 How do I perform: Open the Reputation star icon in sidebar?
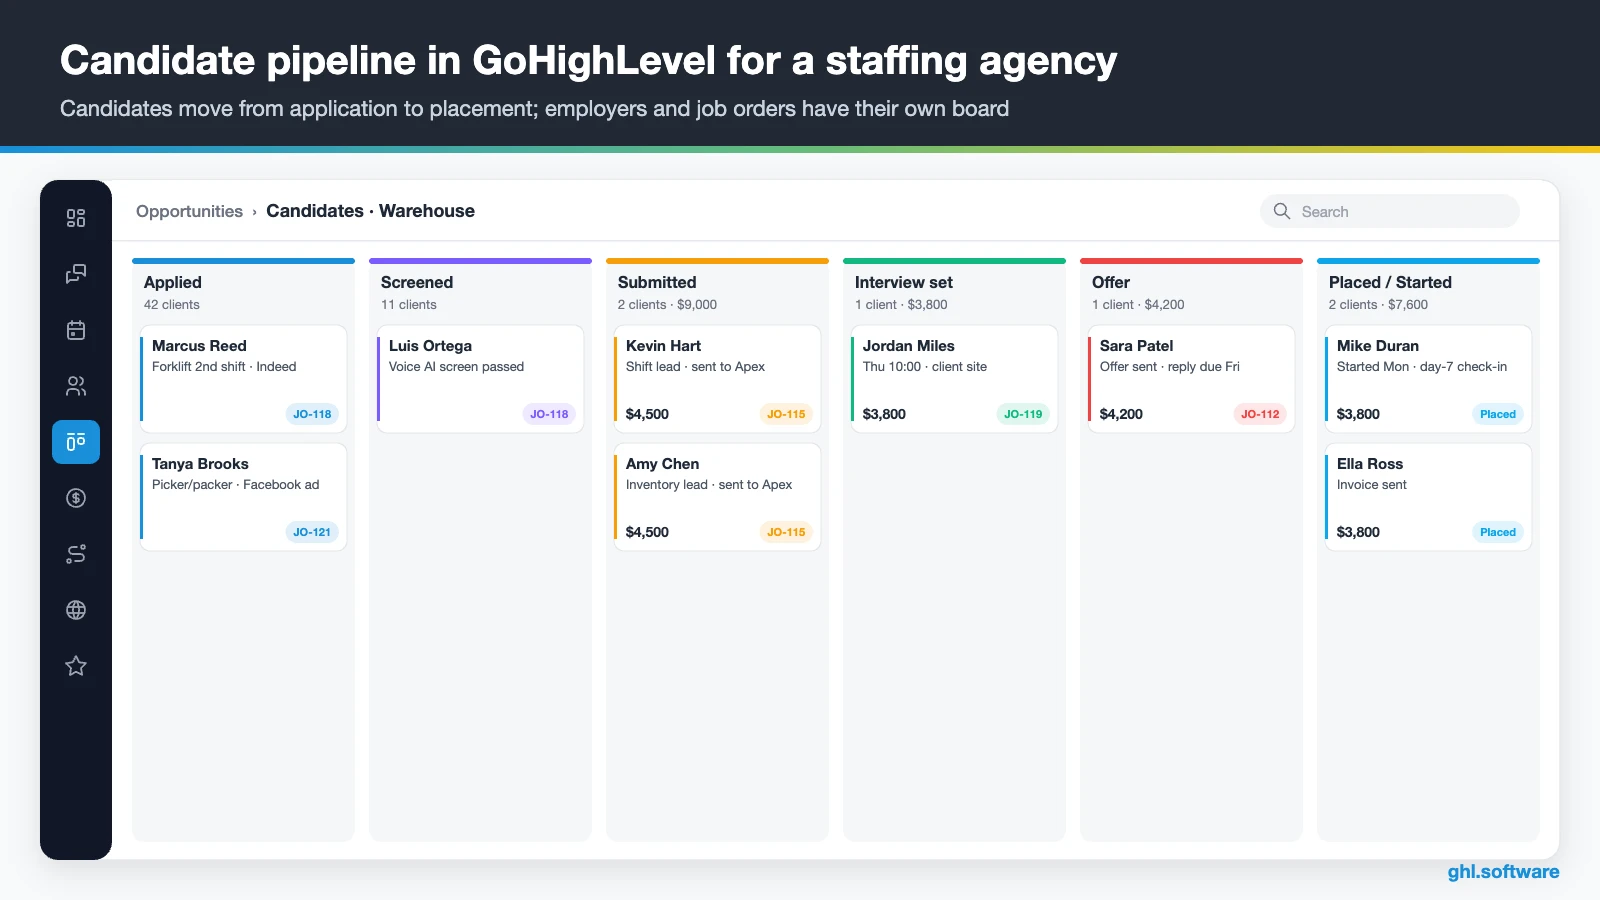[x=76, y=666]
